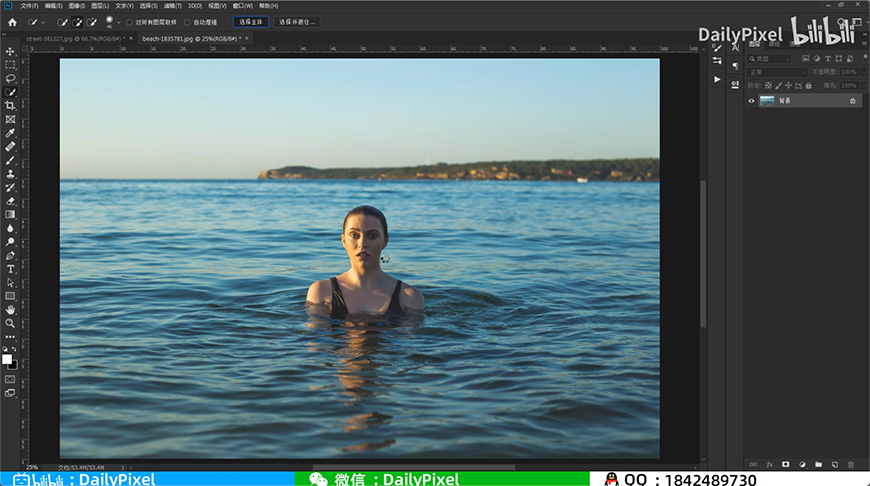Screen dimensions: 870x486
Task: Open the layer blend mode dropdown 正常
Action: click(x=777, y=72)
